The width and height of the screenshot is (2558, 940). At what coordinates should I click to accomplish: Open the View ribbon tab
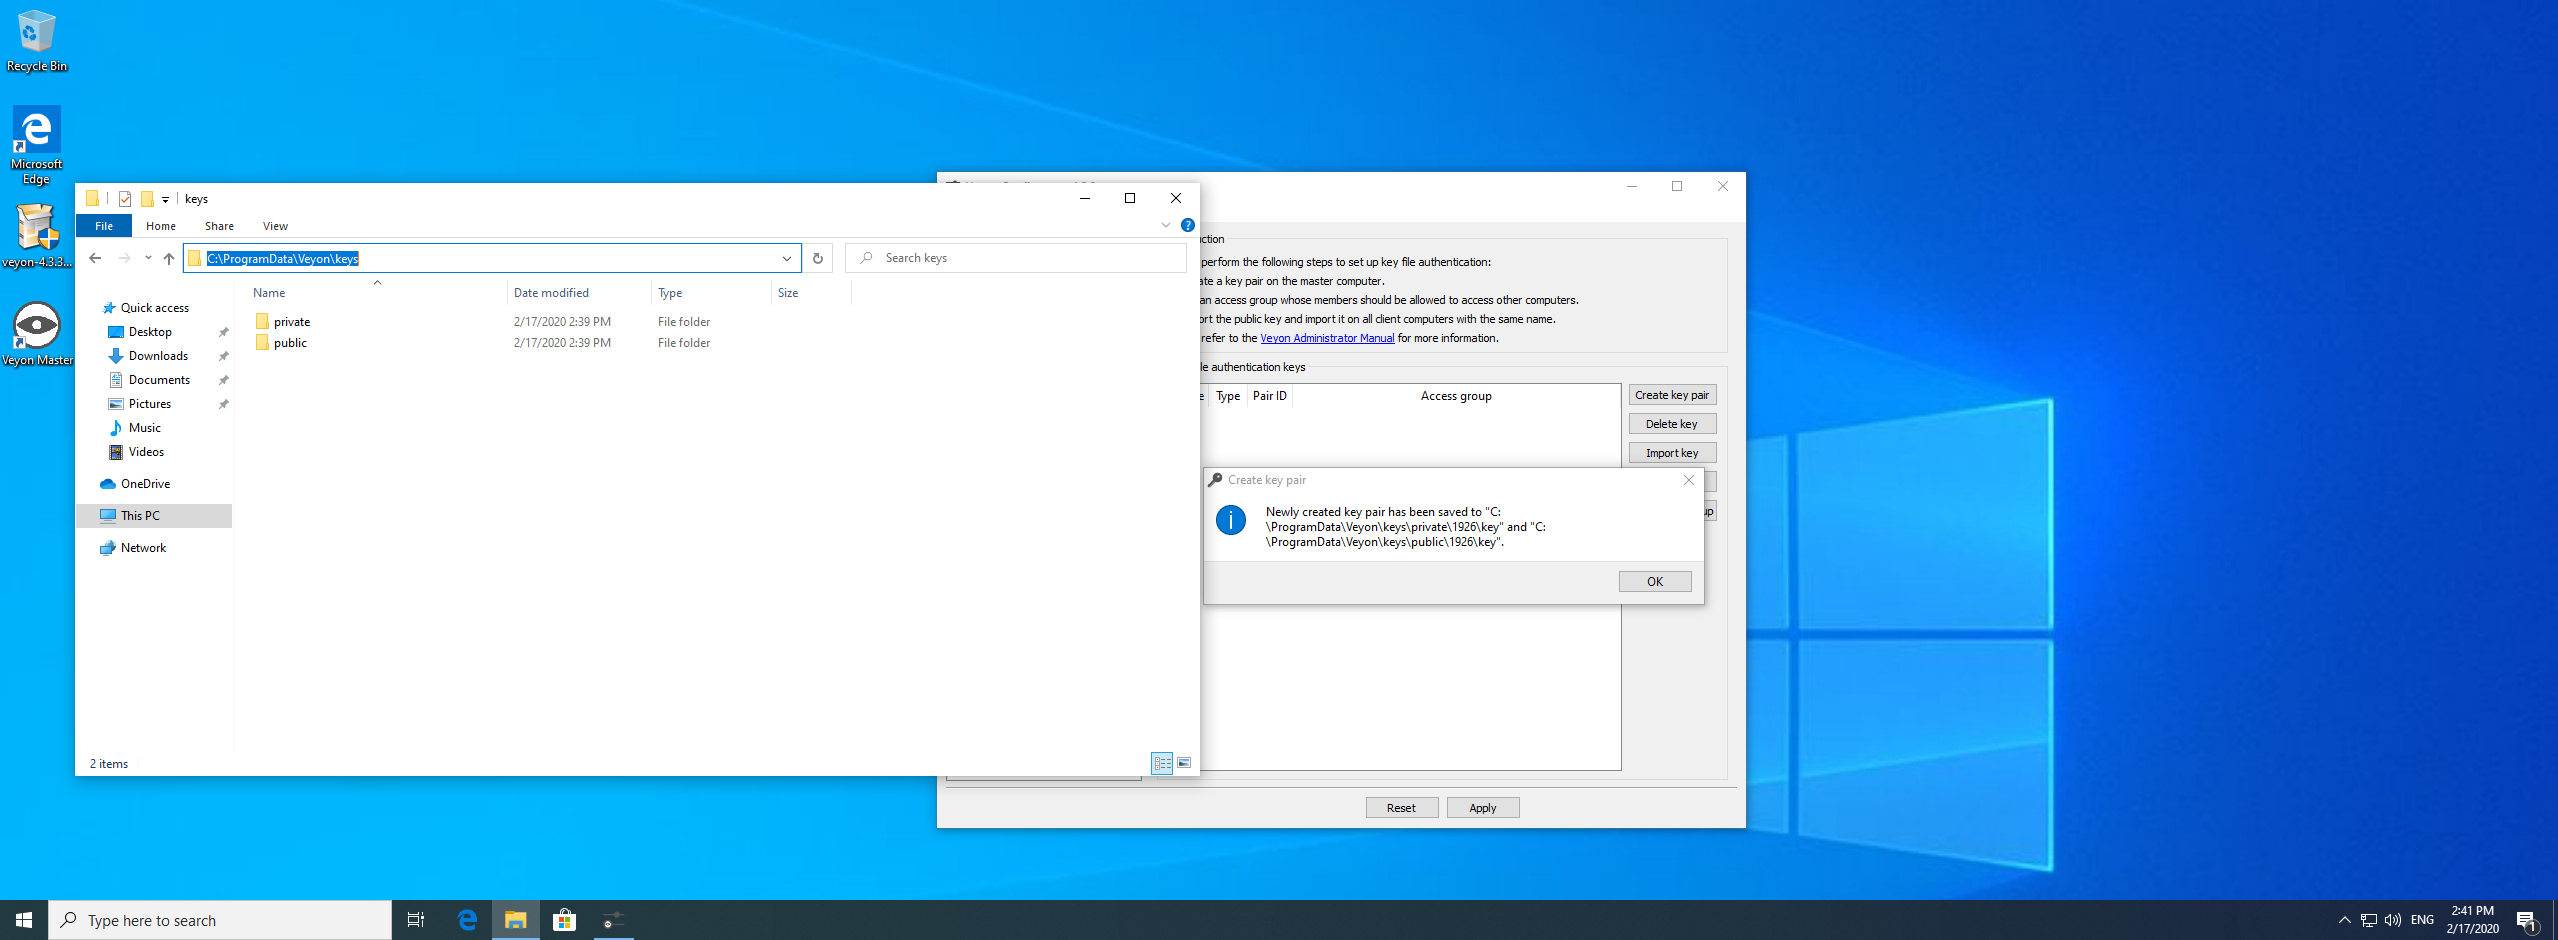tap(275, 226)
